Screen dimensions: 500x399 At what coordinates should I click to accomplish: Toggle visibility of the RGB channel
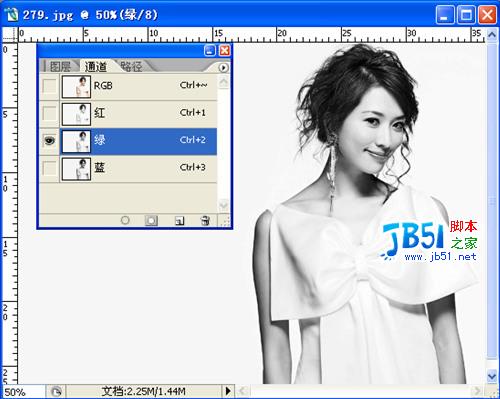(x=50, y=86)
